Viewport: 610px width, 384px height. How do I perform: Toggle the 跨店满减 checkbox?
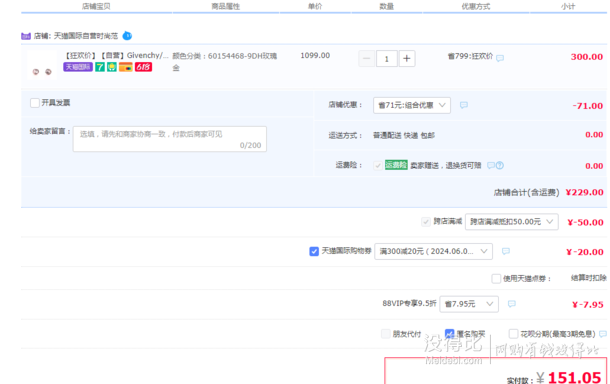[x=426, y=222]
